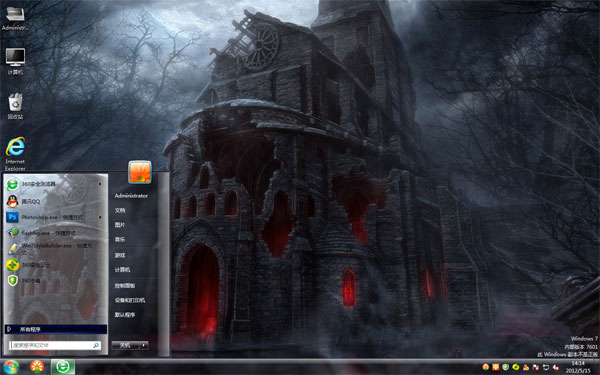Open network status tray icon
Image resolution: width=600 pixels, height=375 pixels.
coord(546,367)
